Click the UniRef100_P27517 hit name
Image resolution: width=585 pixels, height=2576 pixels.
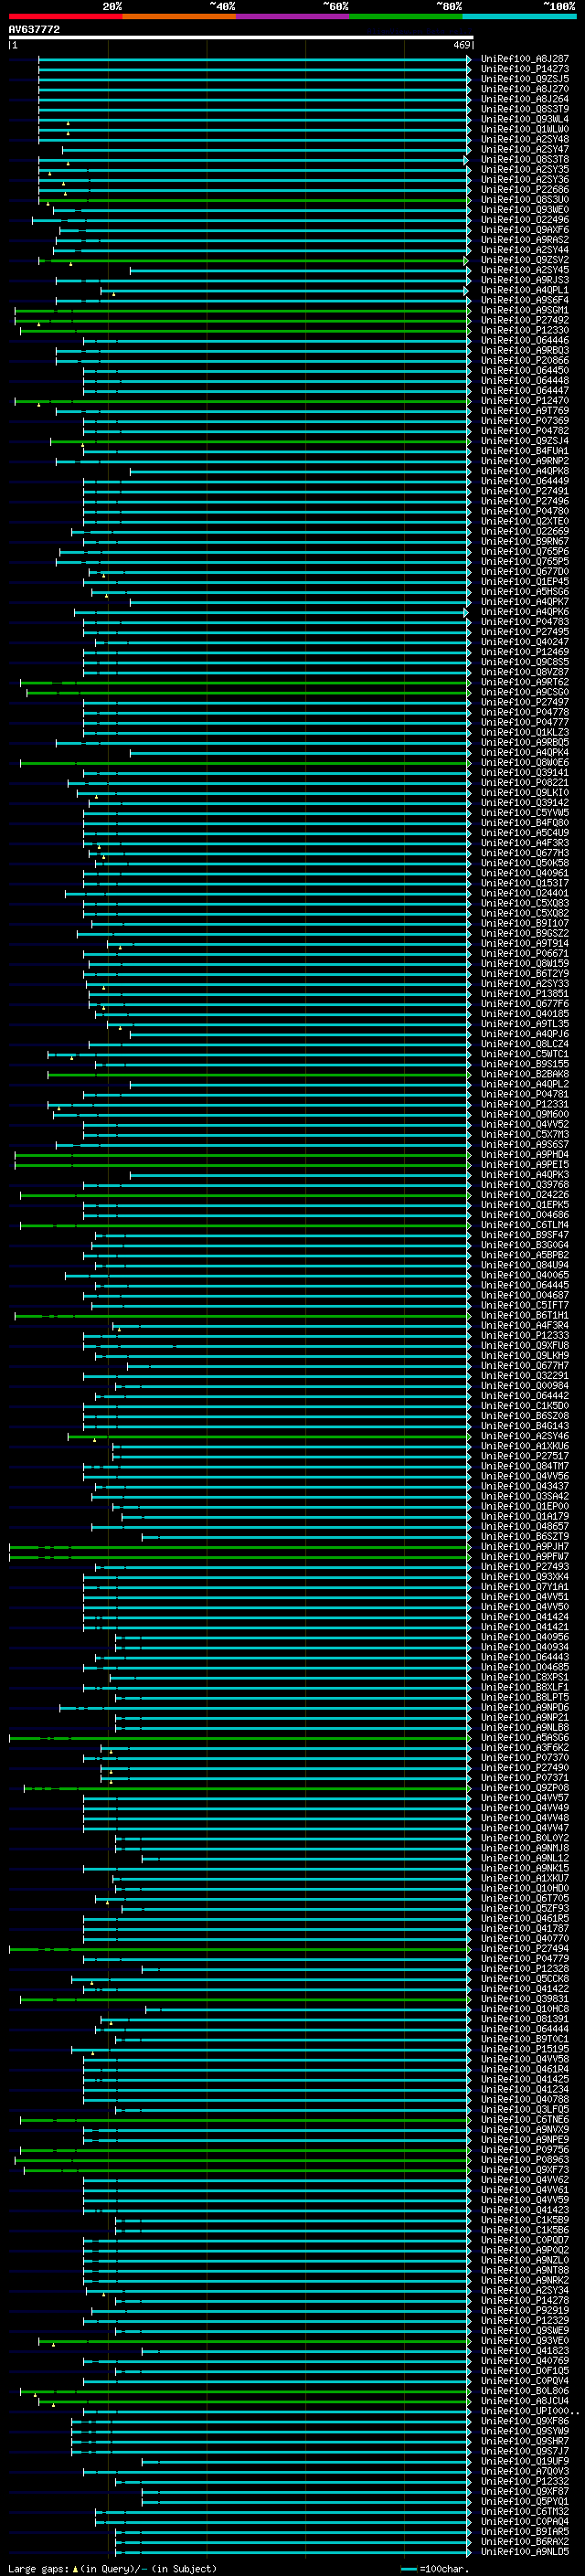click(525, 1456)
